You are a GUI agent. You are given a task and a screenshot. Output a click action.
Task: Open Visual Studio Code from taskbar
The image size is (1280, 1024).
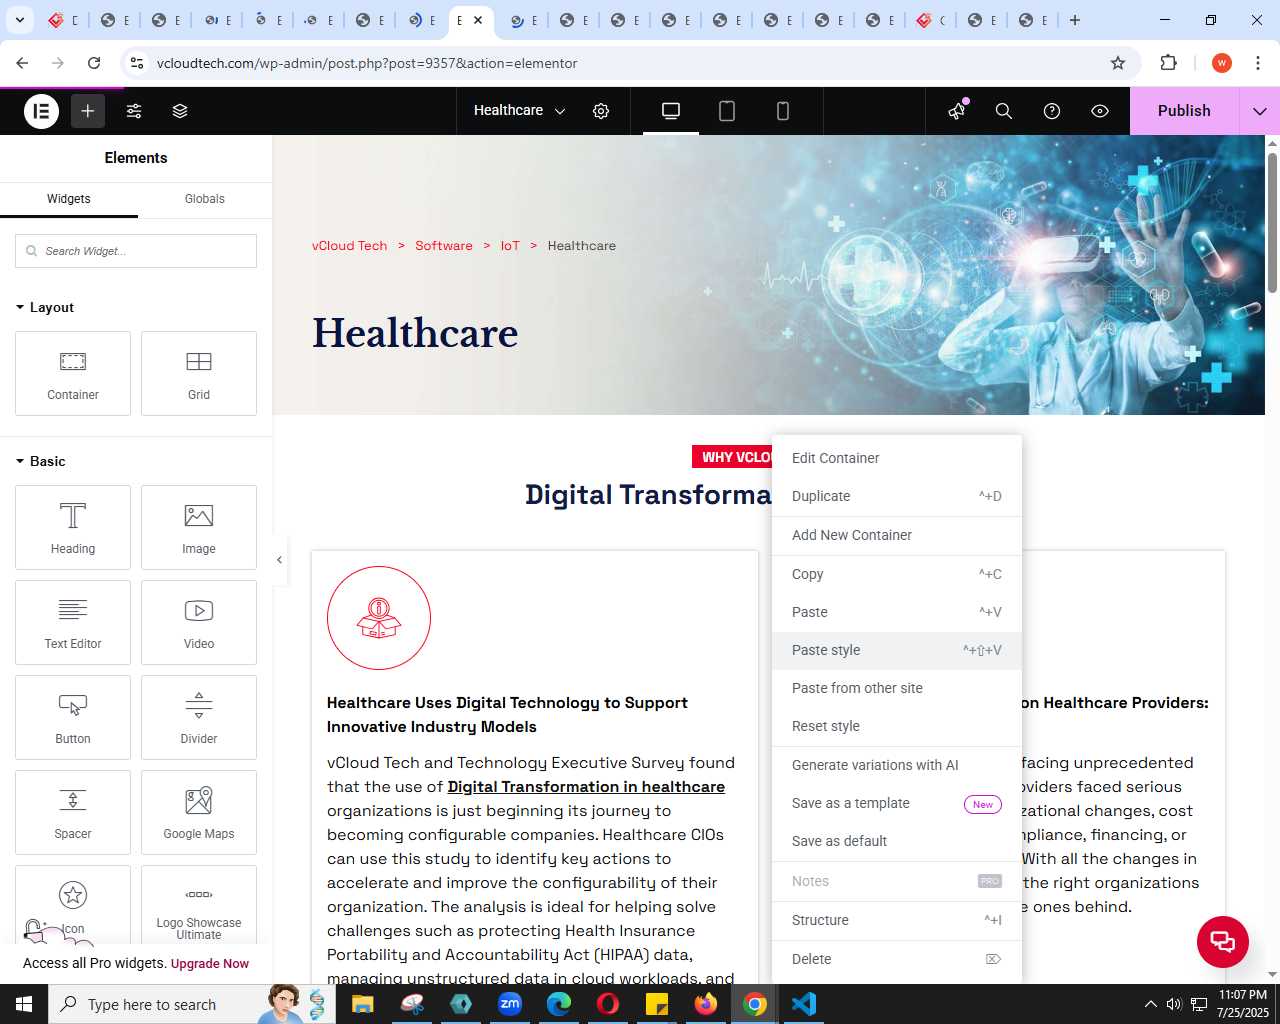click(804, 1004)
